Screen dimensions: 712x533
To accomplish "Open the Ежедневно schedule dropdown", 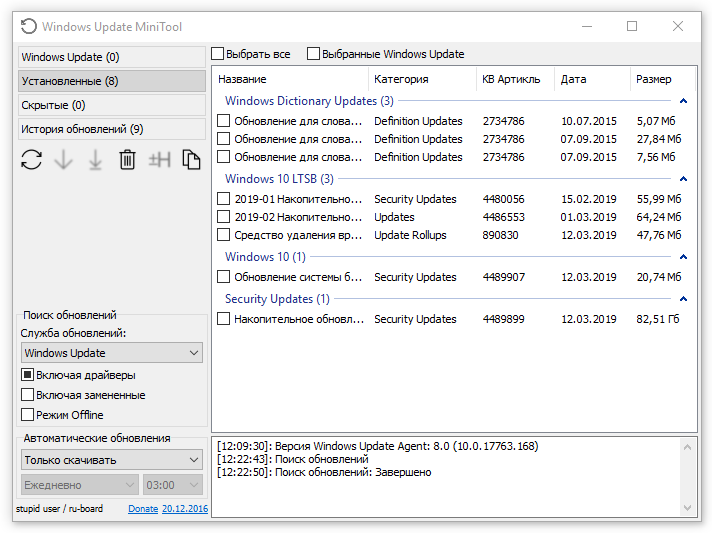I will pyautogui.click(x=79, y=485).
